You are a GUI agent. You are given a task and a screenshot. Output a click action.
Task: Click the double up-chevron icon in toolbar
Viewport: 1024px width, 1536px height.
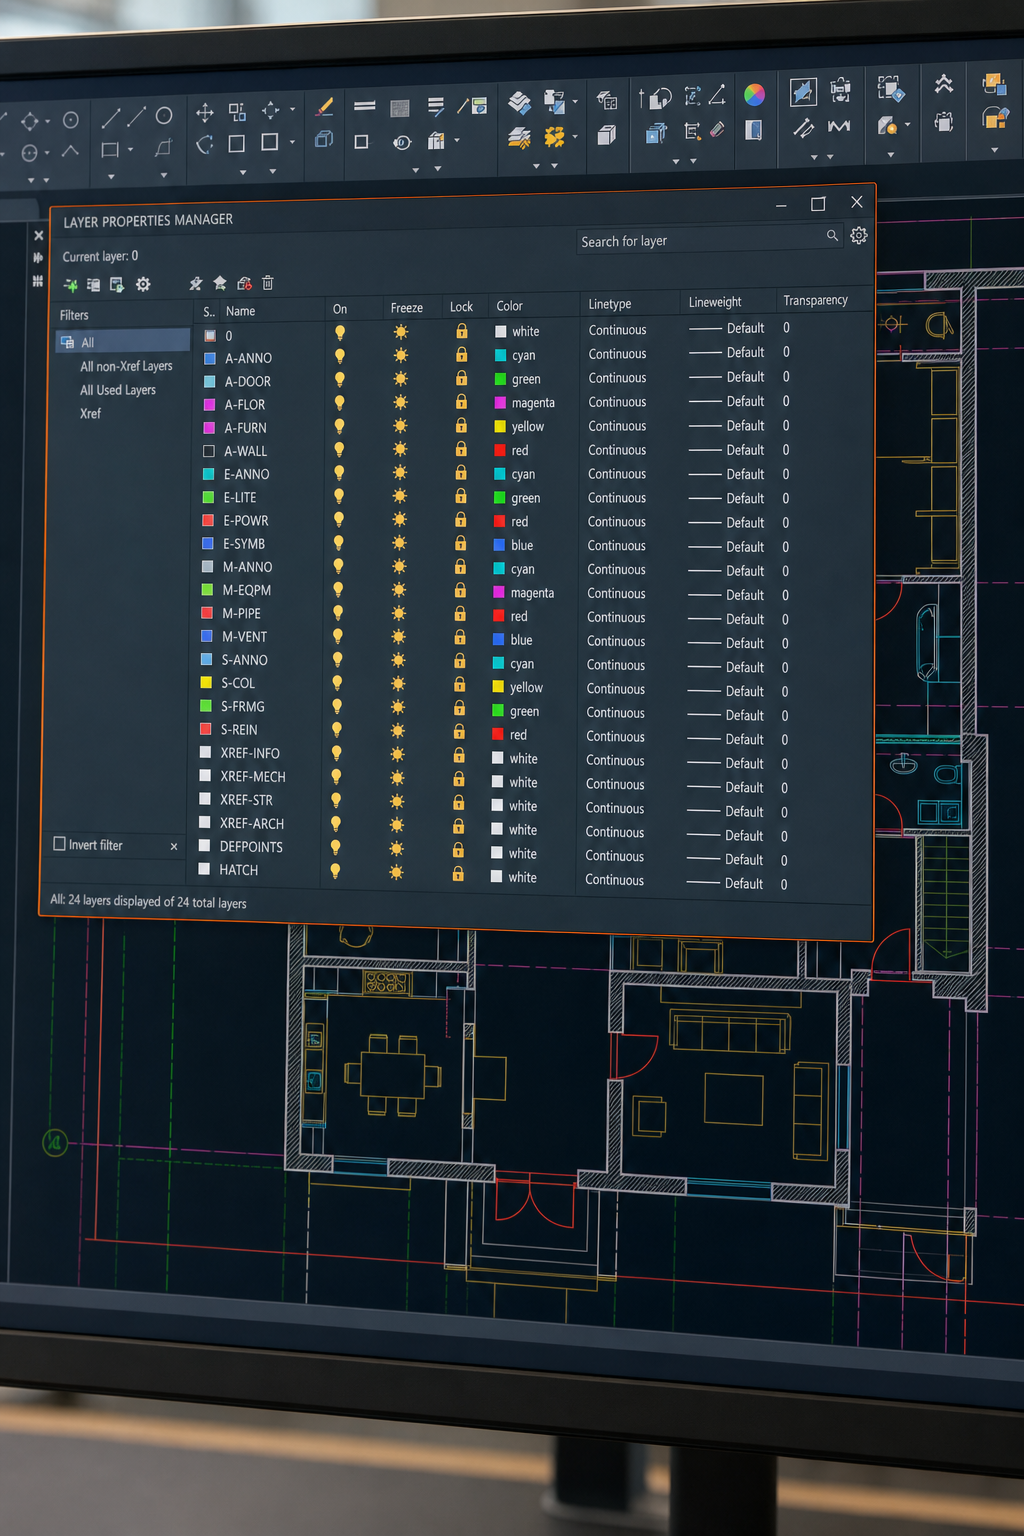943,84
